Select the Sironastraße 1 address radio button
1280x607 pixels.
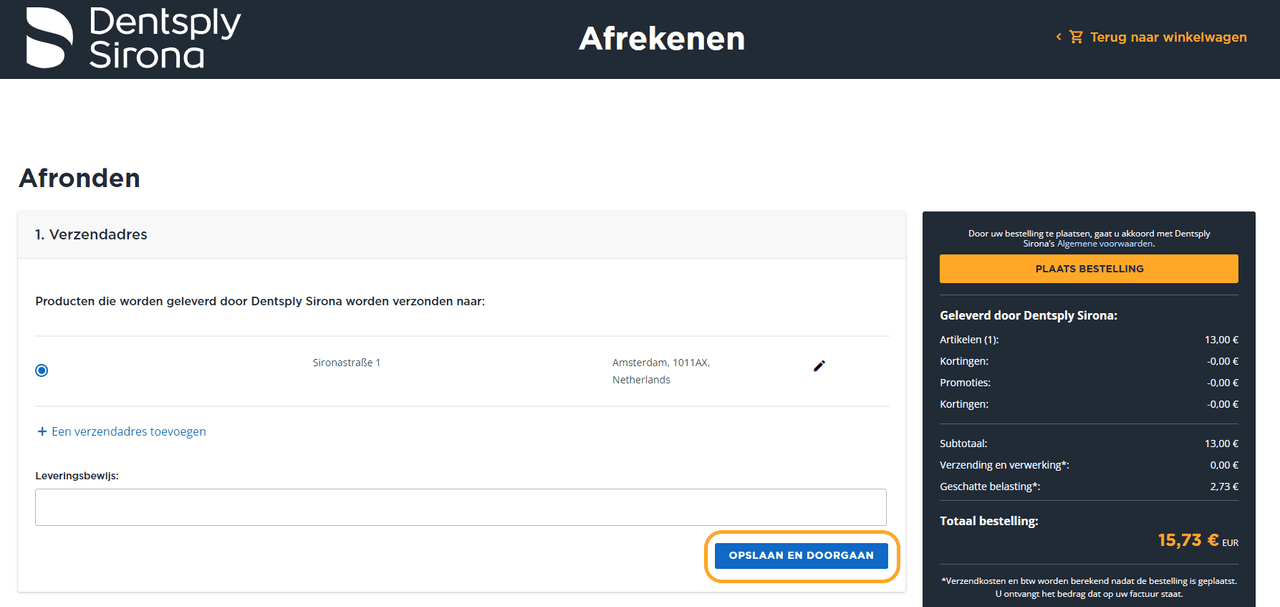(x=41, y=370)
